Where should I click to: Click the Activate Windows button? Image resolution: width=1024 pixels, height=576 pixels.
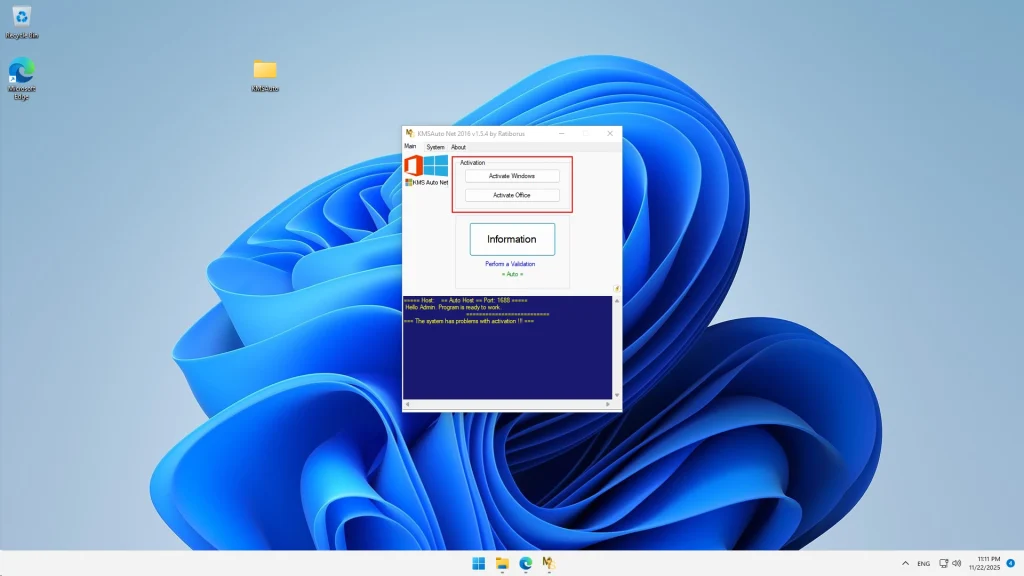pos(512,175)
